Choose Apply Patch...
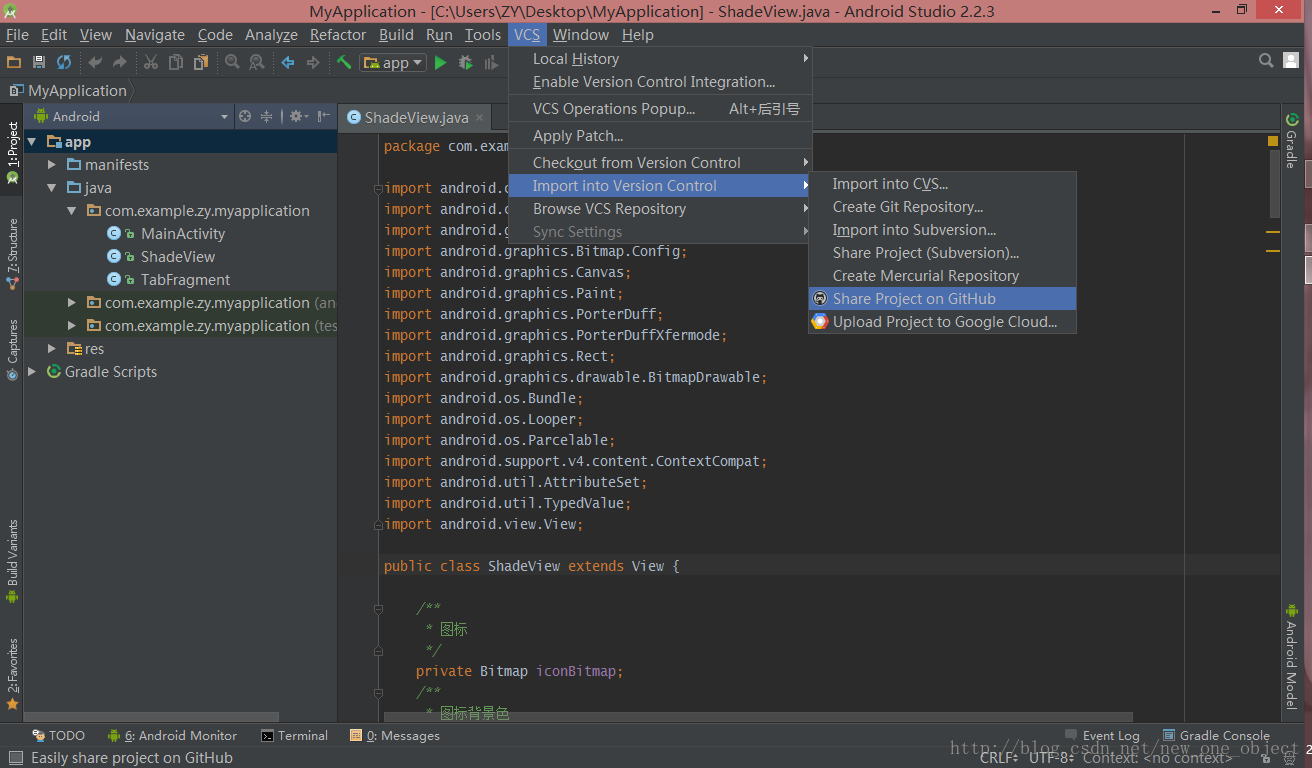 pyautogui.click(x=660, y=136)
